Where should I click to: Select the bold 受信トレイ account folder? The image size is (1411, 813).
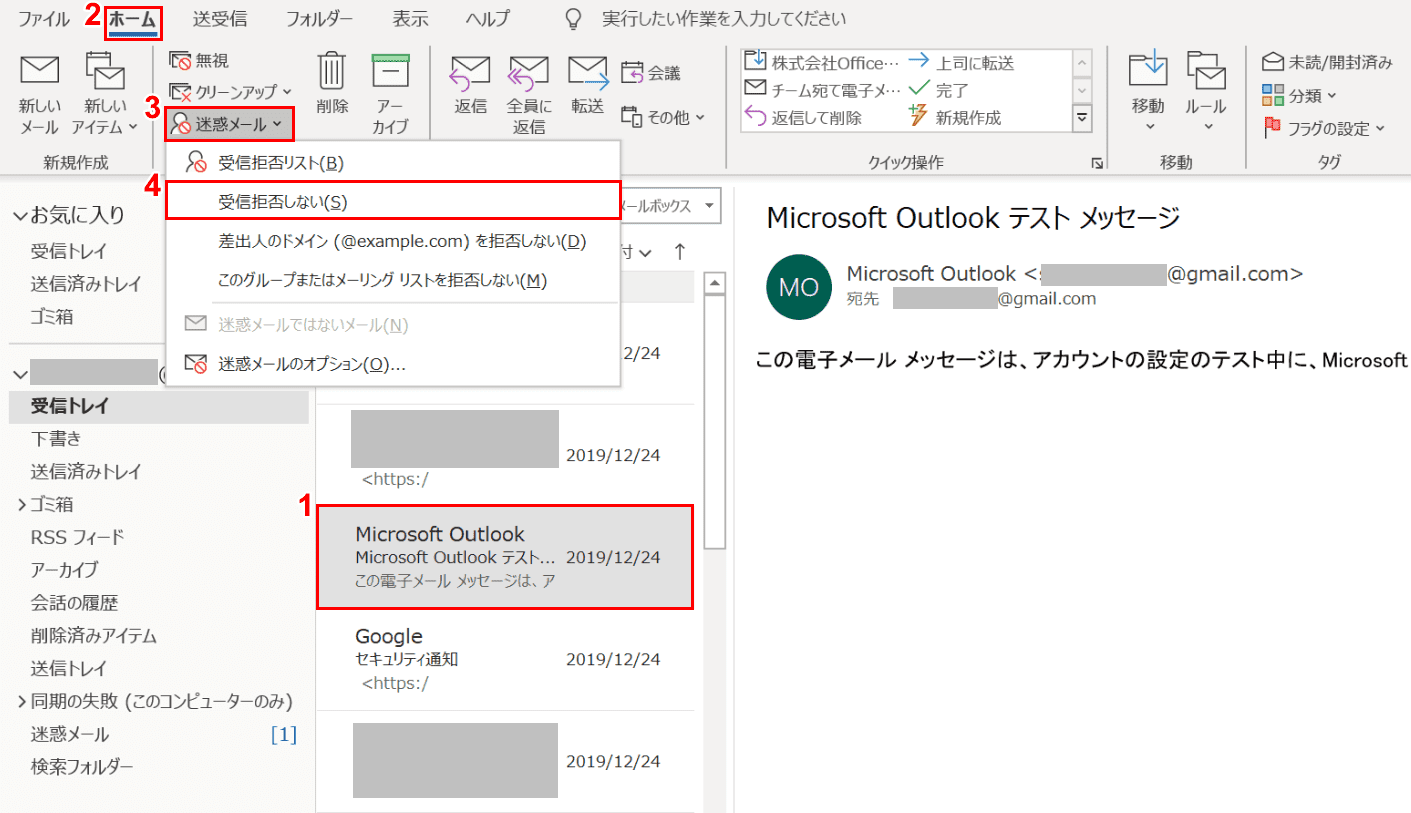point(159,406)
